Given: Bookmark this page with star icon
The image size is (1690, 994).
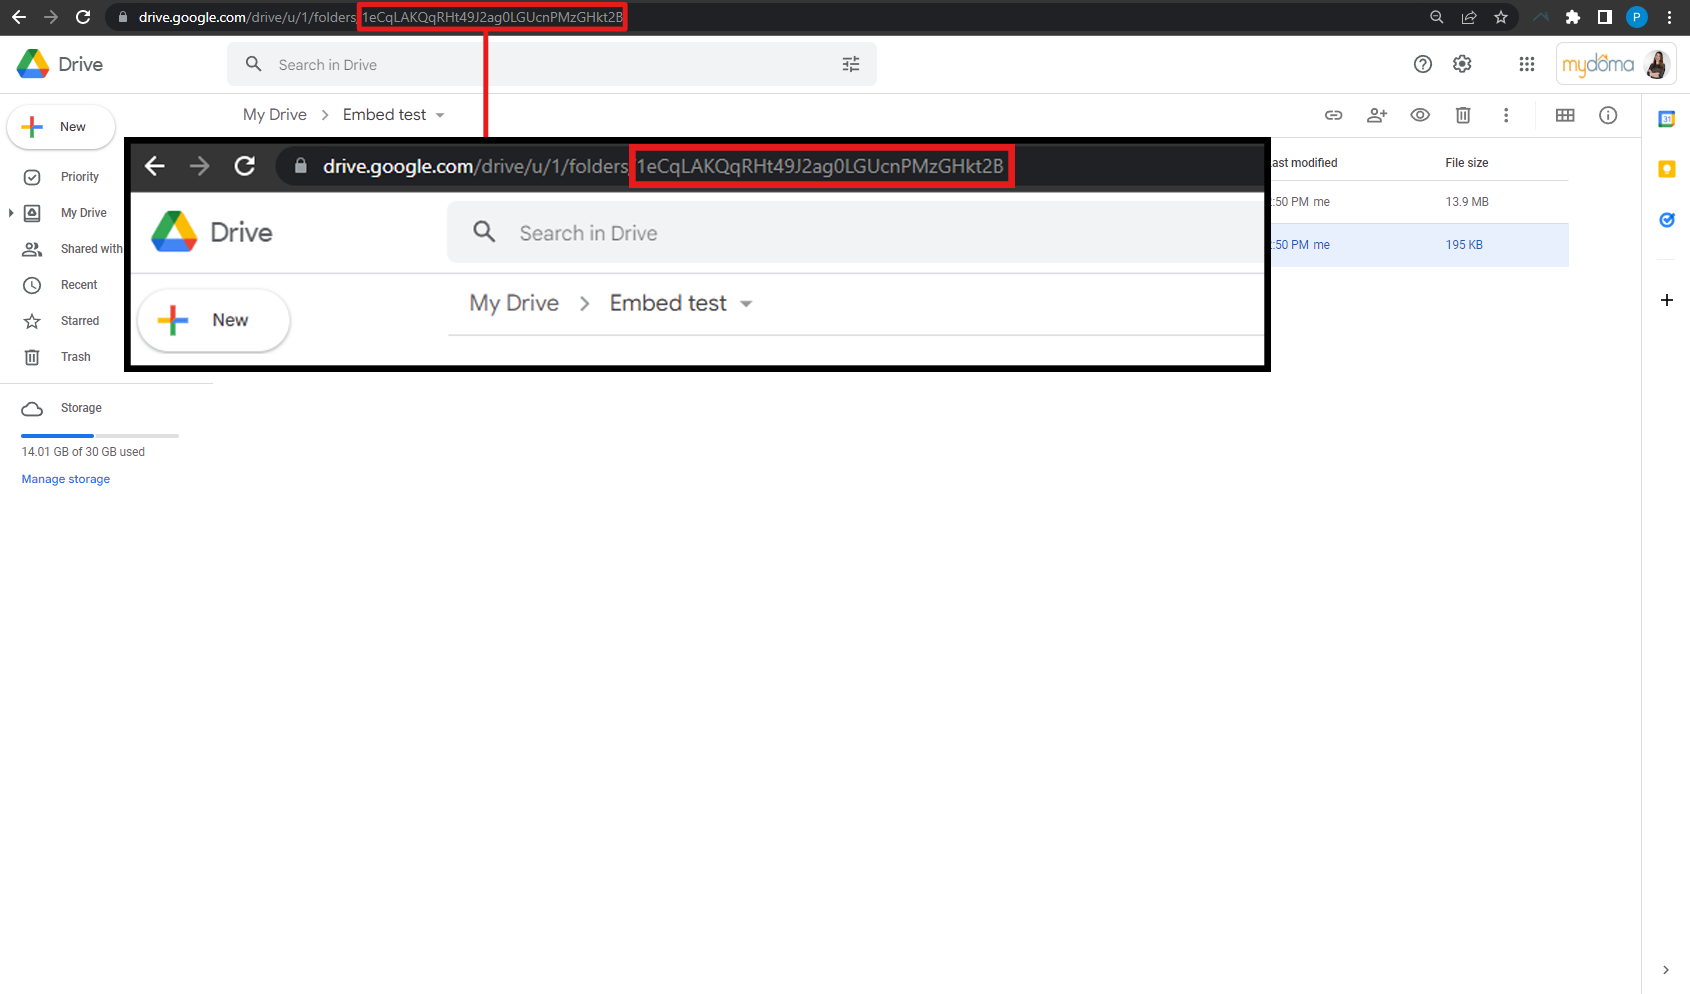Looking at the screenshot, I should tap(1501, 17).
